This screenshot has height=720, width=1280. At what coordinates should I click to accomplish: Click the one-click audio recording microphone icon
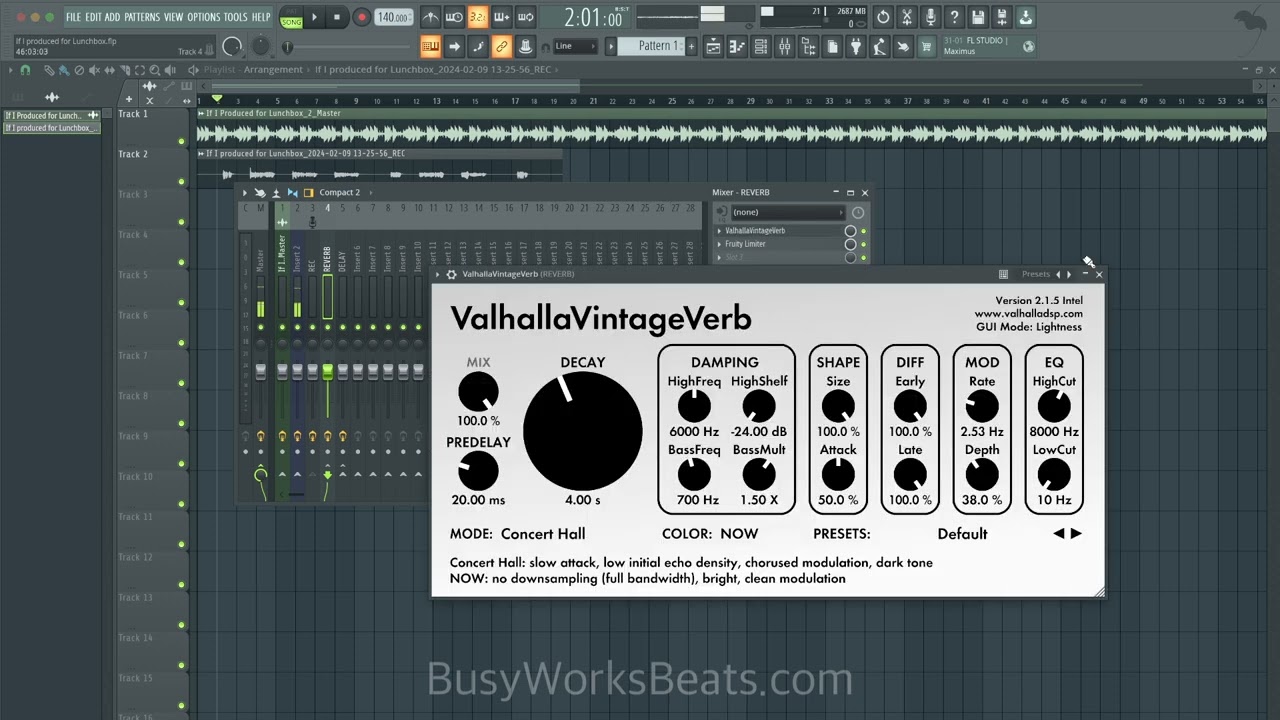pos(930,17)
